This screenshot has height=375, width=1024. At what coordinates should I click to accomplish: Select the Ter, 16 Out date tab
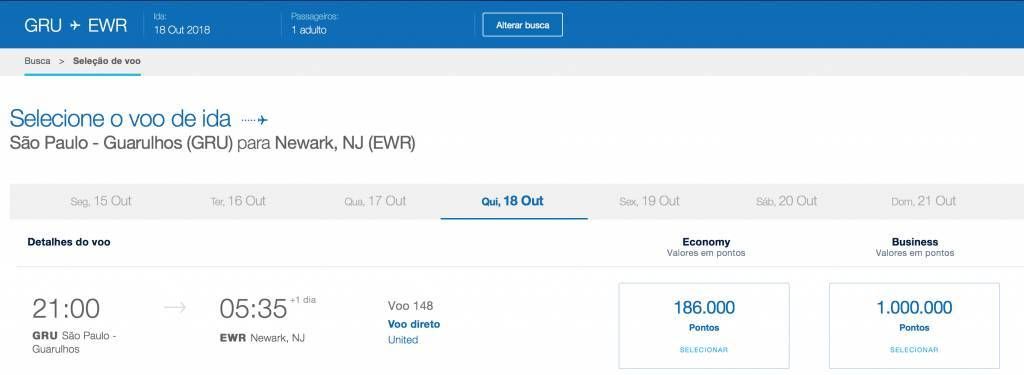pyautogui.click(x=238, y=201)
